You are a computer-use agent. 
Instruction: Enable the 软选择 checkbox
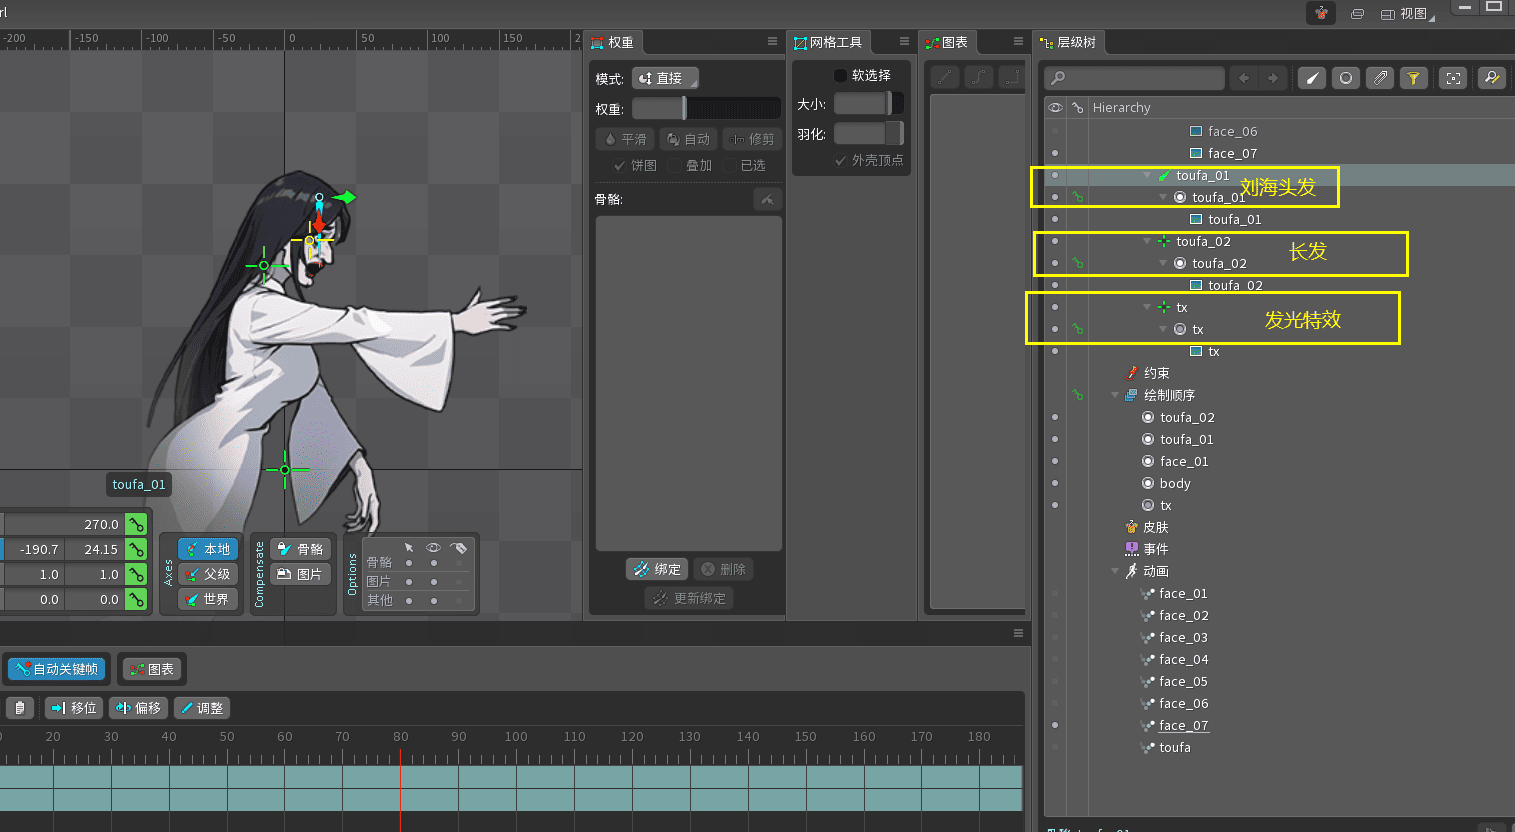click(840, 75)
